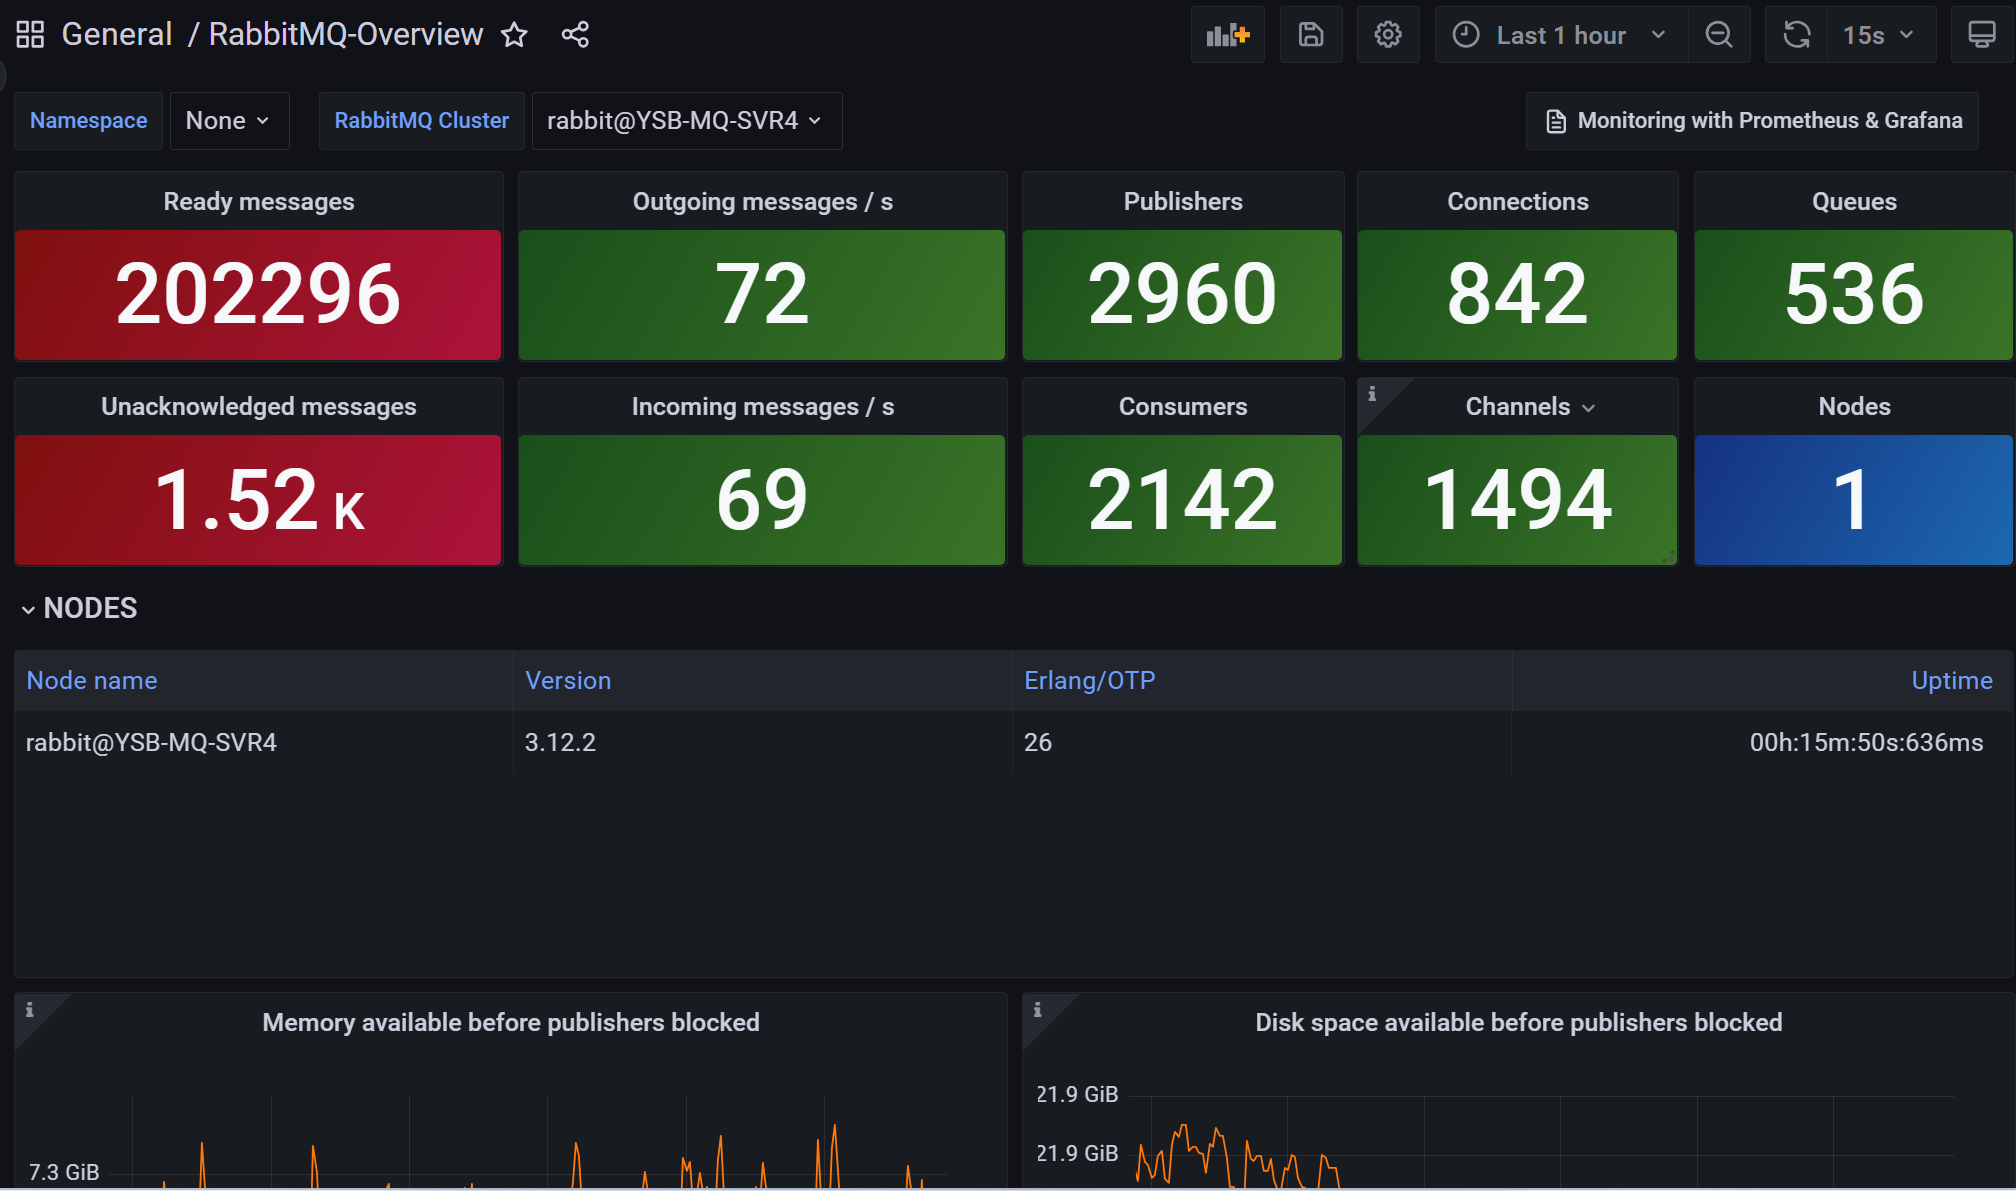The height and width of the screenshot is (1191, 2016).
Task: Click the dashboards grid icon
Action: pyautogui.click(x=30, y=35)
